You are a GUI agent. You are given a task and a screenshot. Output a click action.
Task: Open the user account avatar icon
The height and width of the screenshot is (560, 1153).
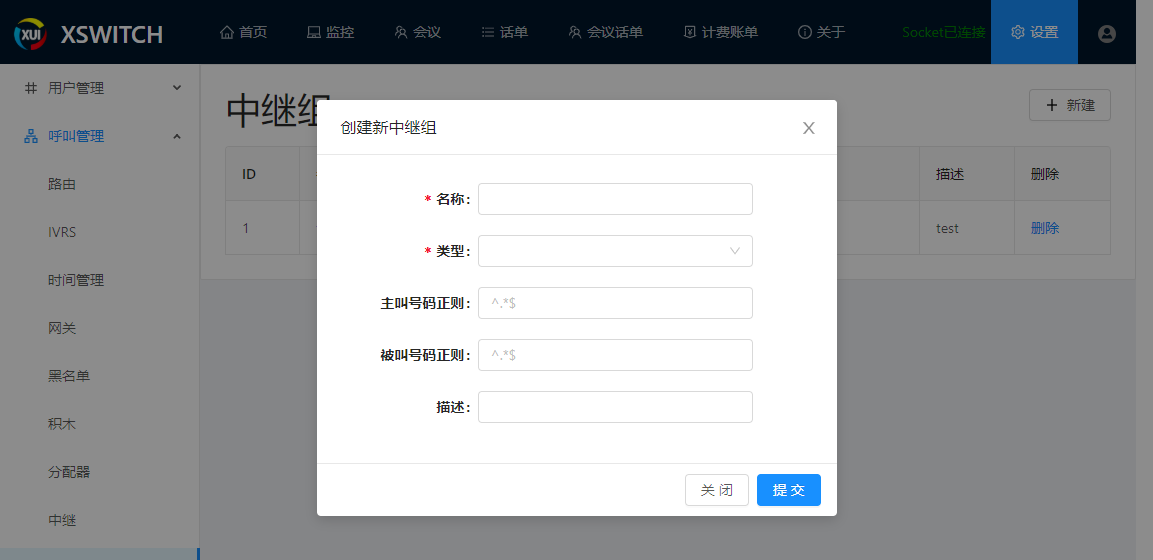(1107, 33)
